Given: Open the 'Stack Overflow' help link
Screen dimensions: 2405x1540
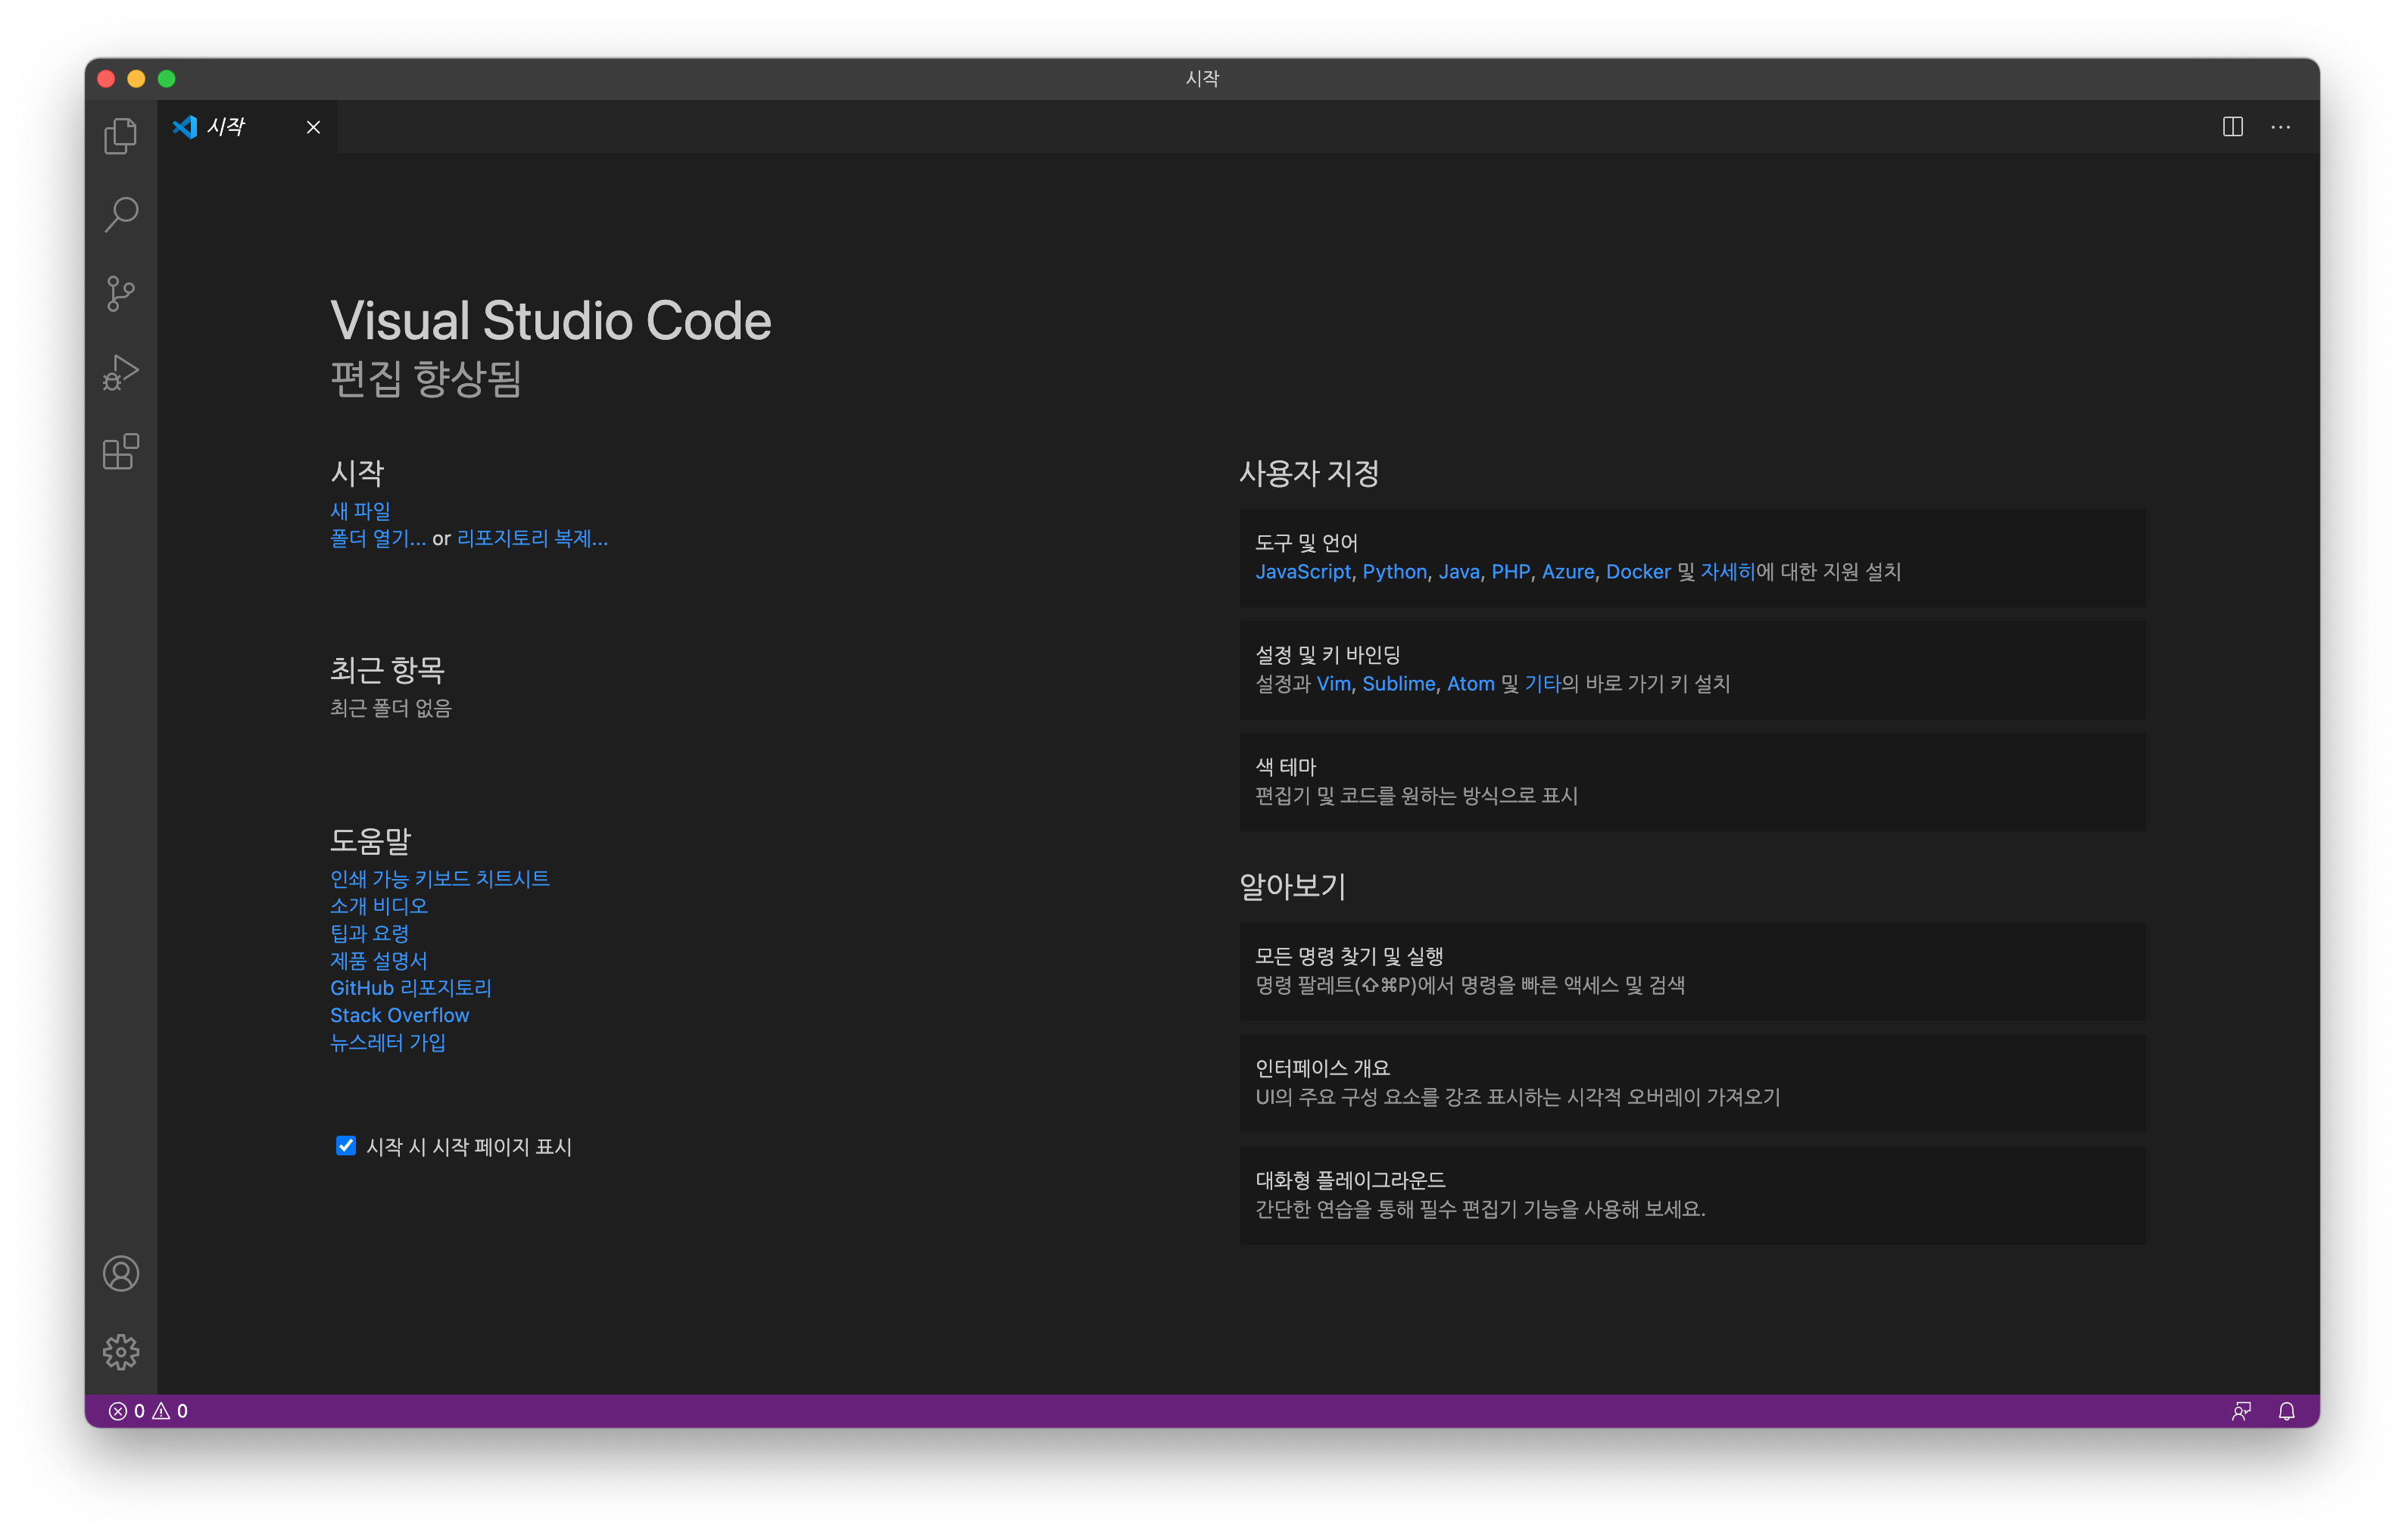Looking at the screenshot, I should [x=399, y=1014].
